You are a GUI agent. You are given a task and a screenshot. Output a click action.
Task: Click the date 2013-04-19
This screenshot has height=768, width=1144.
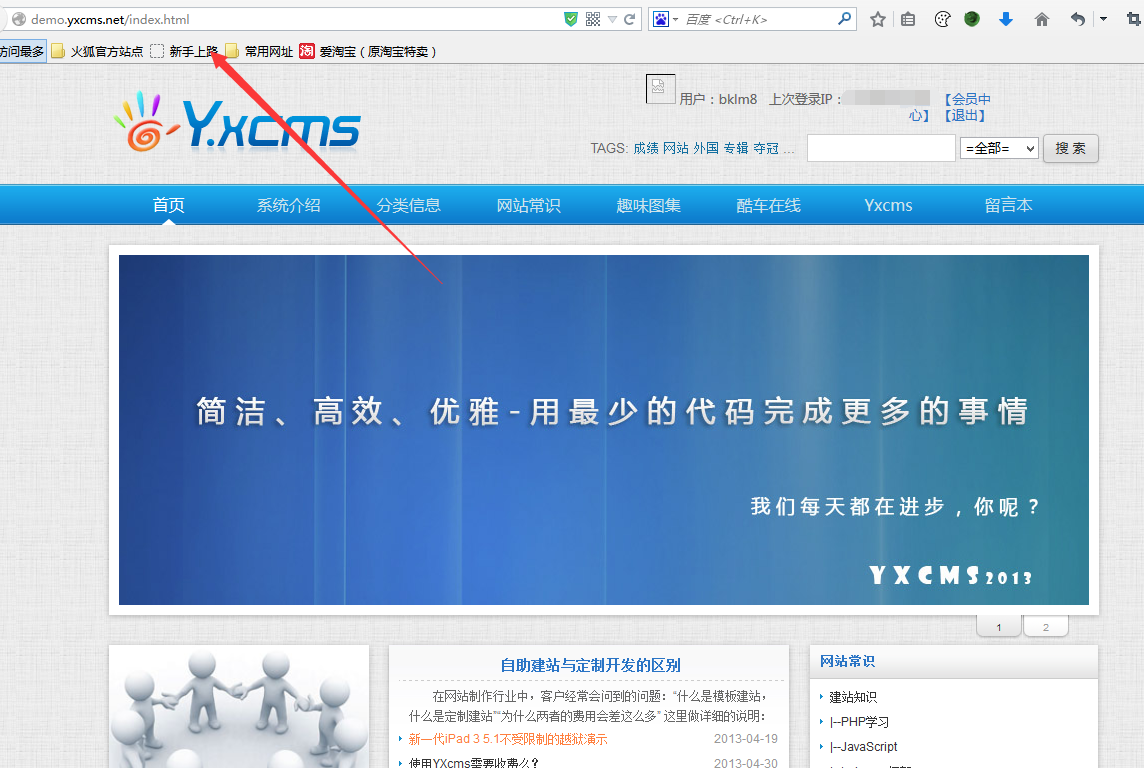pos(746,739)
